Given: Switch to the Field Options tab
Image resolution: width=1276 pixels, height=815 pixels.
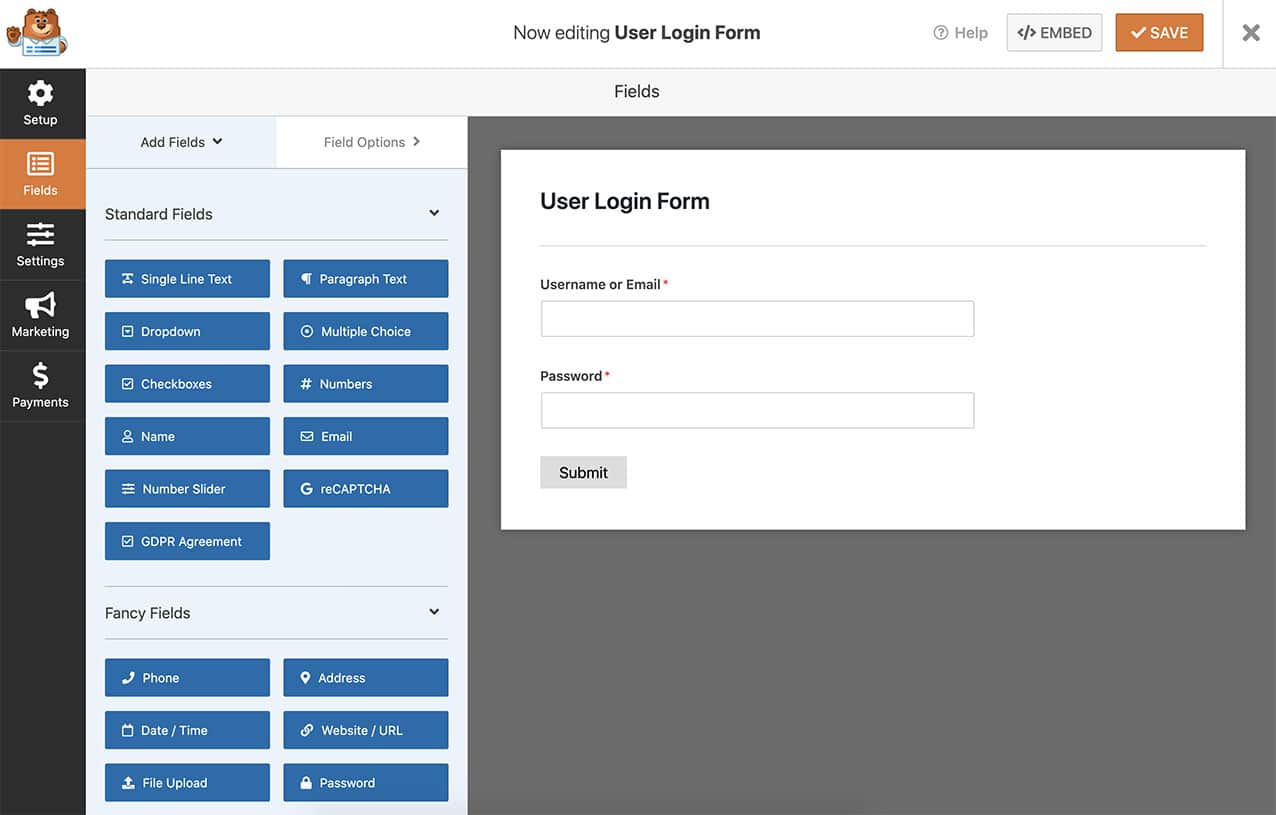Looking at the screenshot, I should point(371,142).
